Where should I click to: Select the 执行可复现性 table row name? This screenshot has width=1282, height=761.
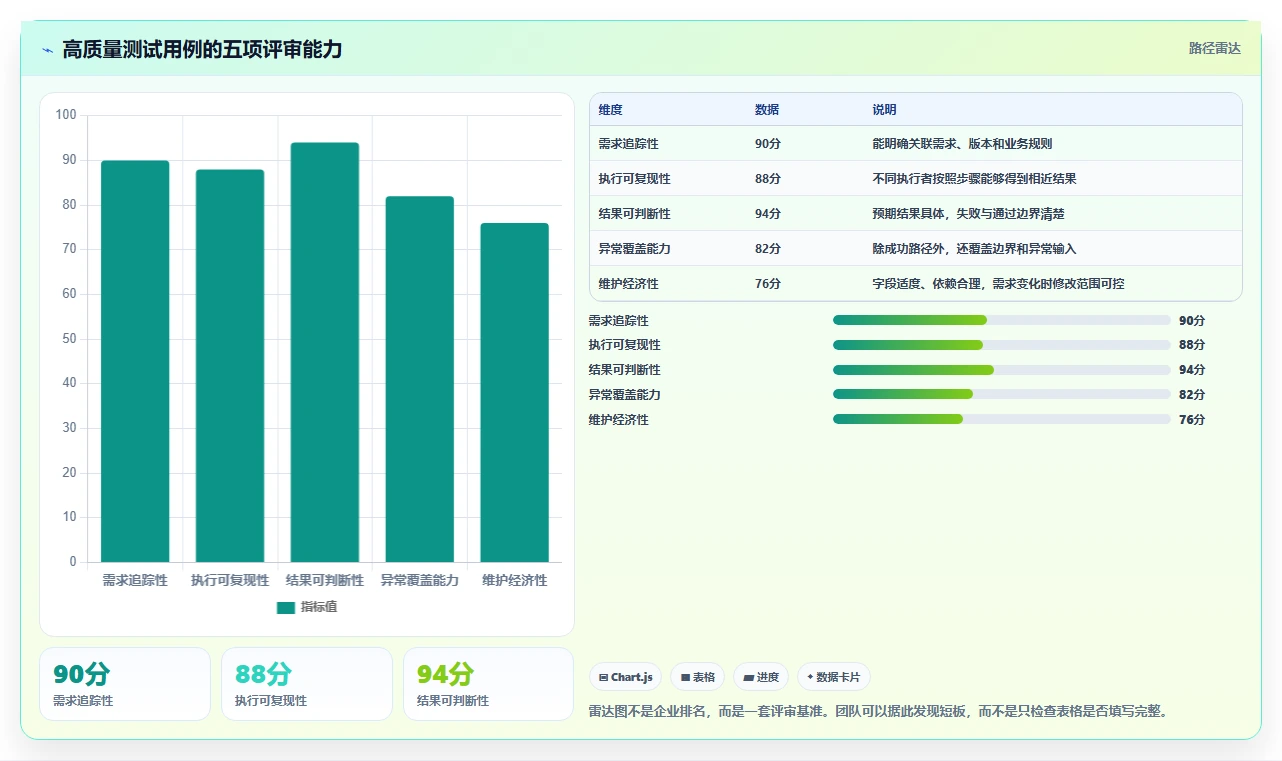[634, 179]
